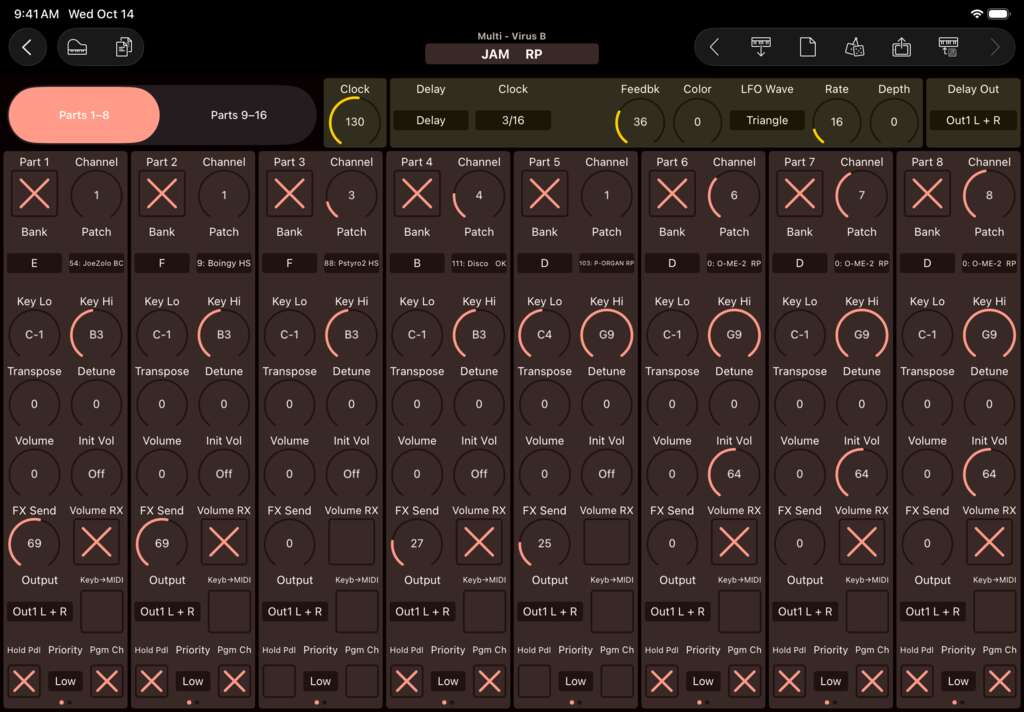This screenshot has height=712, width=1024.
Task: Open Part 4 Bank B selector
Action: 417,263
